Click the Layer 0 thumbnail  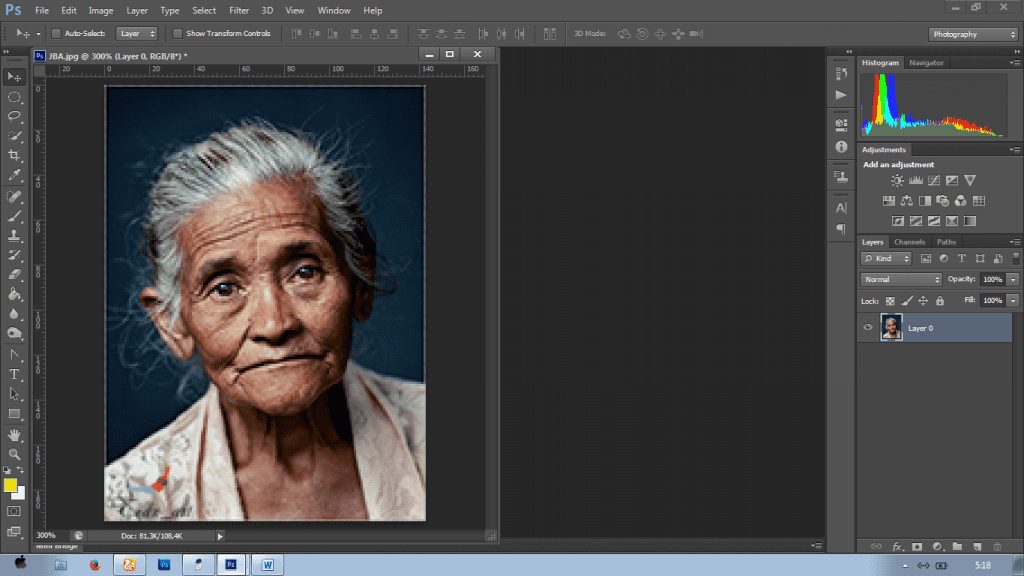(x=891, y=328)
